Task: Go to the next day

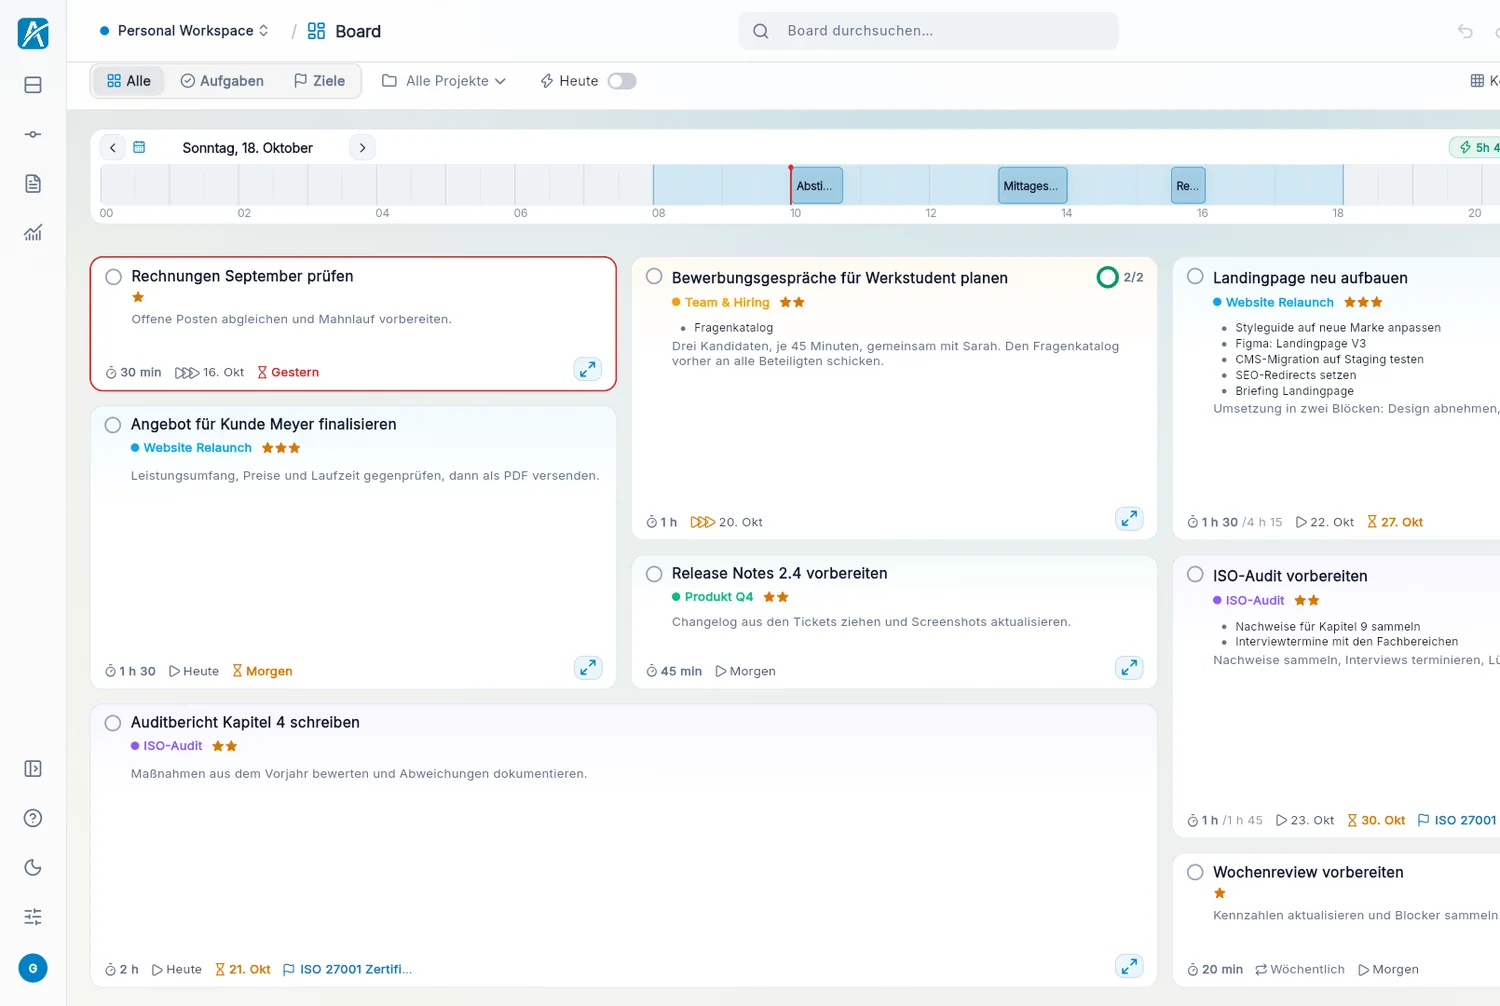Action: coord(362,148)
